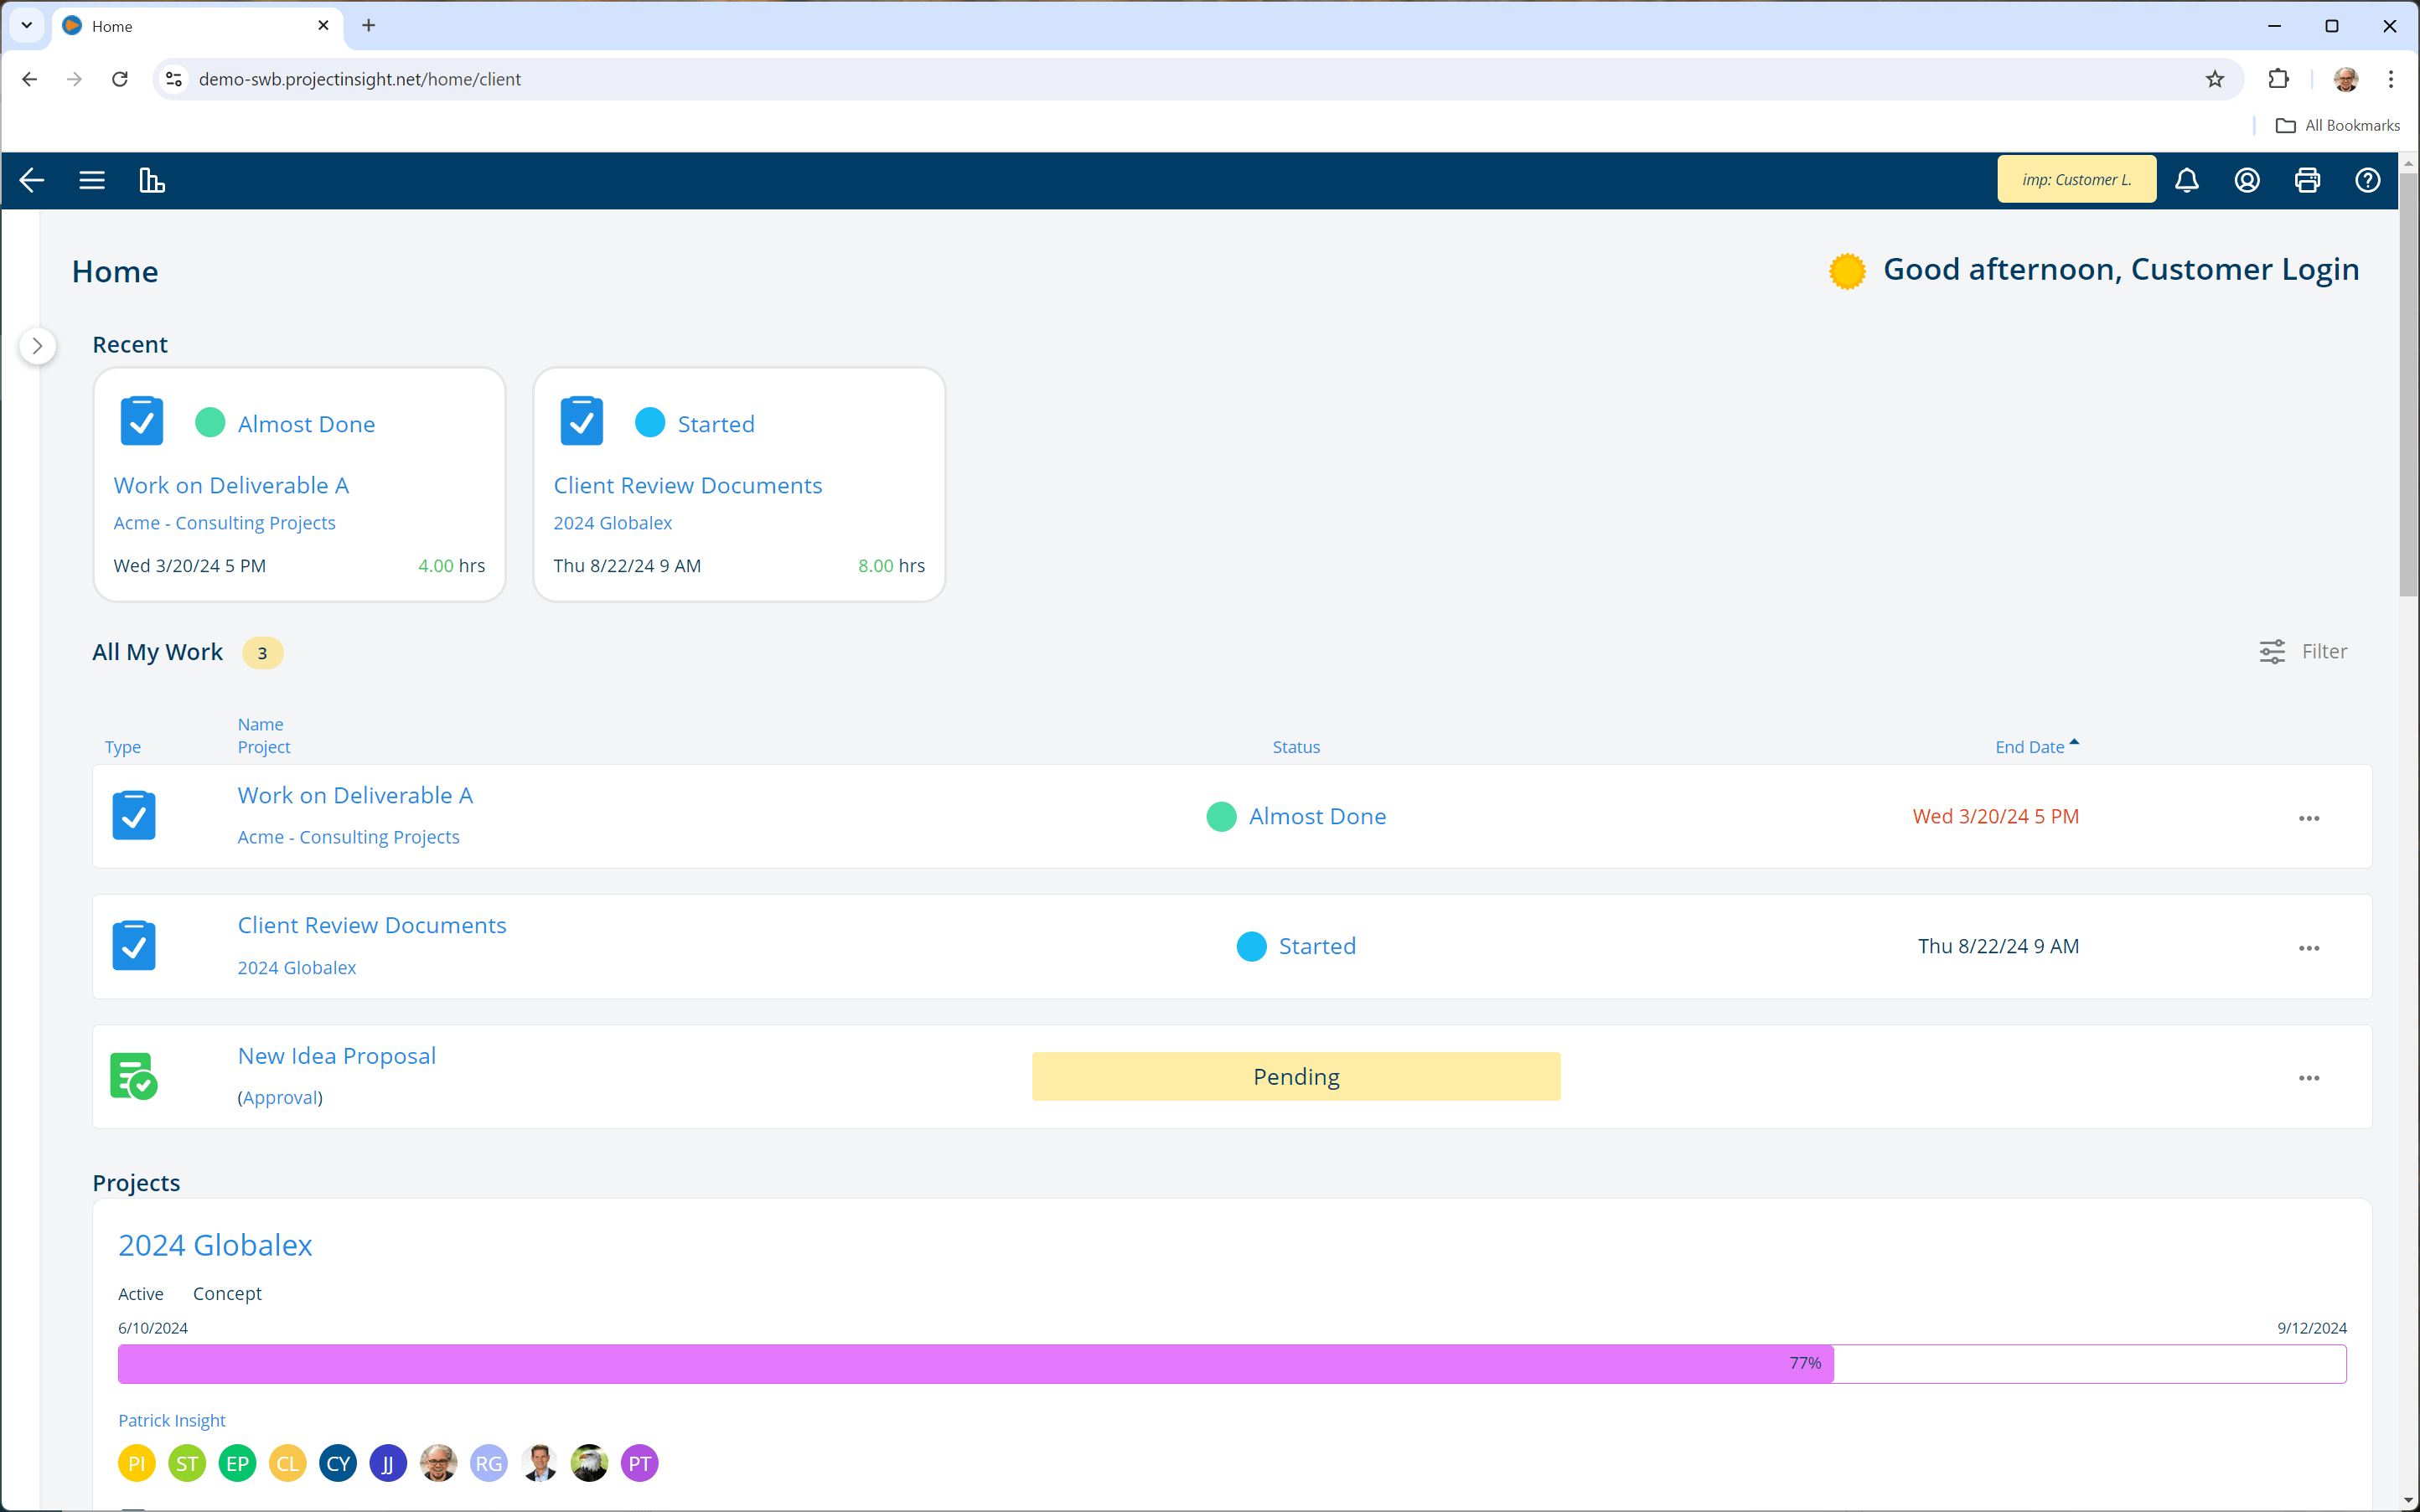Click the All My Work count badge 3
Screen dimensions: 2420x1512
point(263,653)
